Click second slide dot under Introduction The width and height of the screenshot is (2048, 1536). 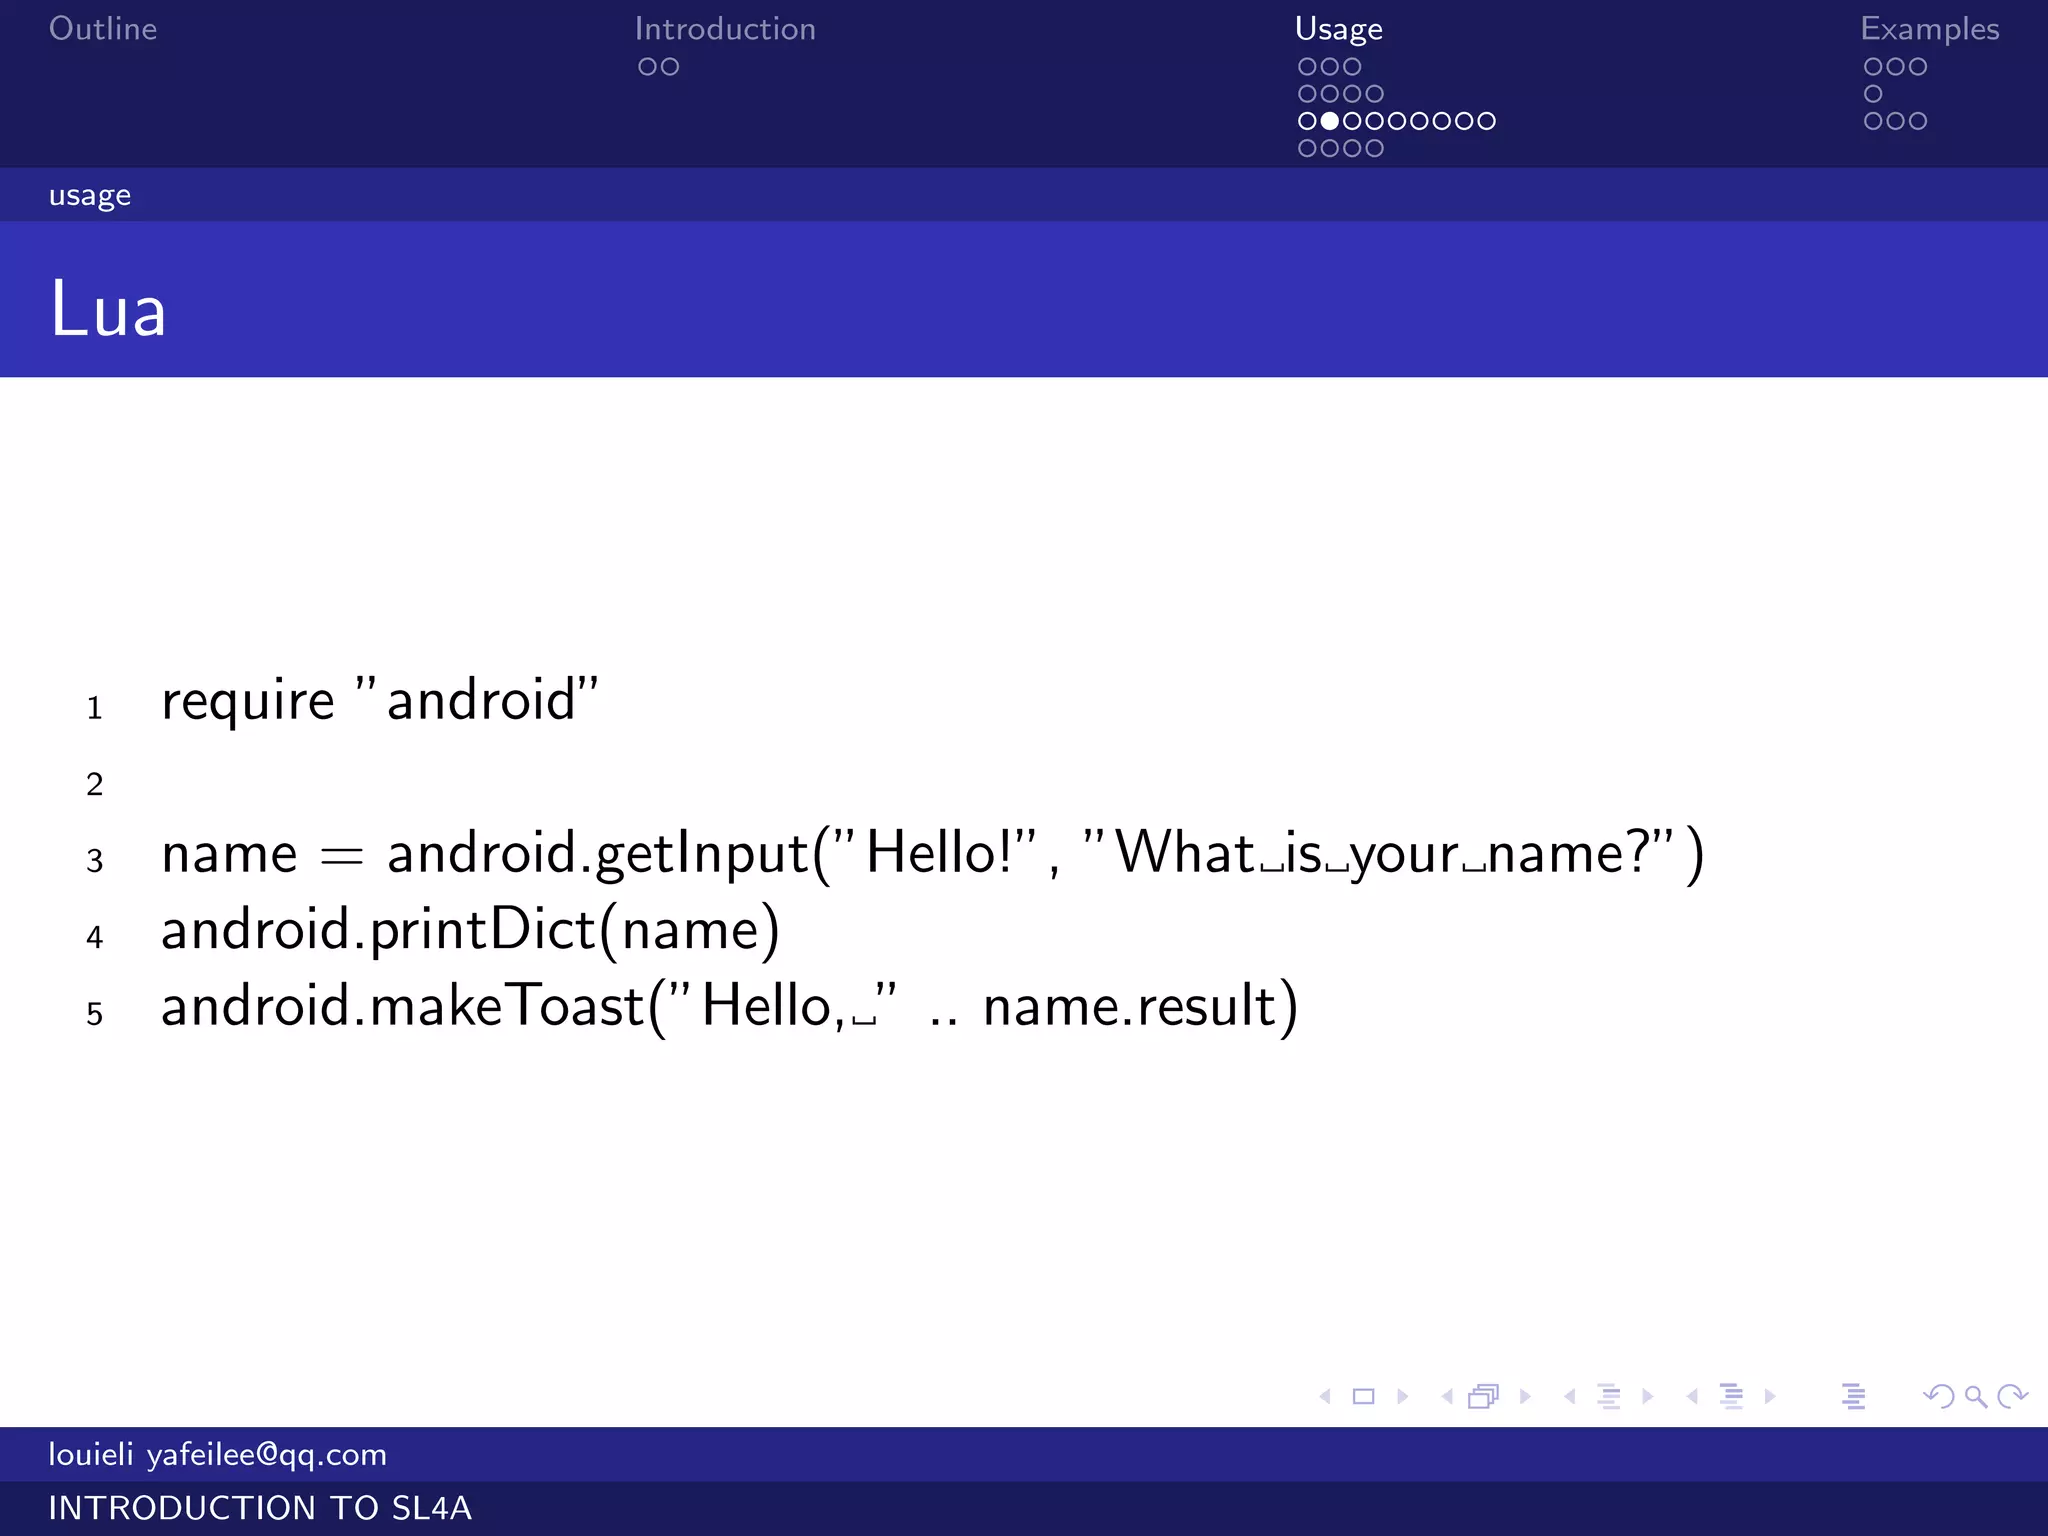point(670,67)
